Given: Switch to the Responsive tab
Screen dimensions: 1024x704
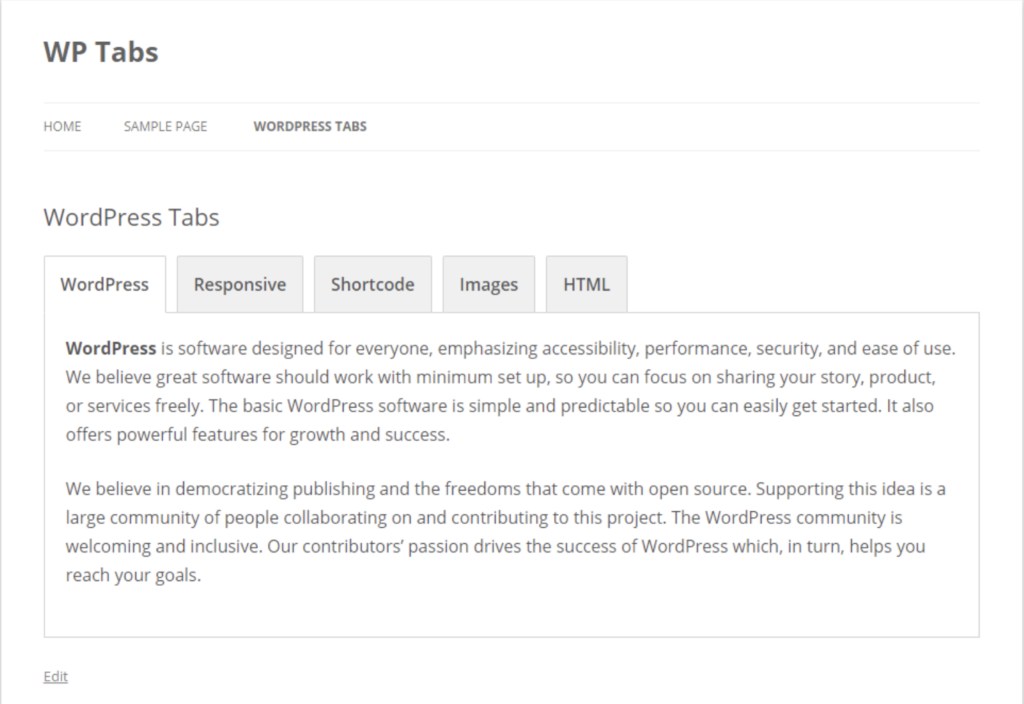Looking at the screenshot, I should click(240, 284).
